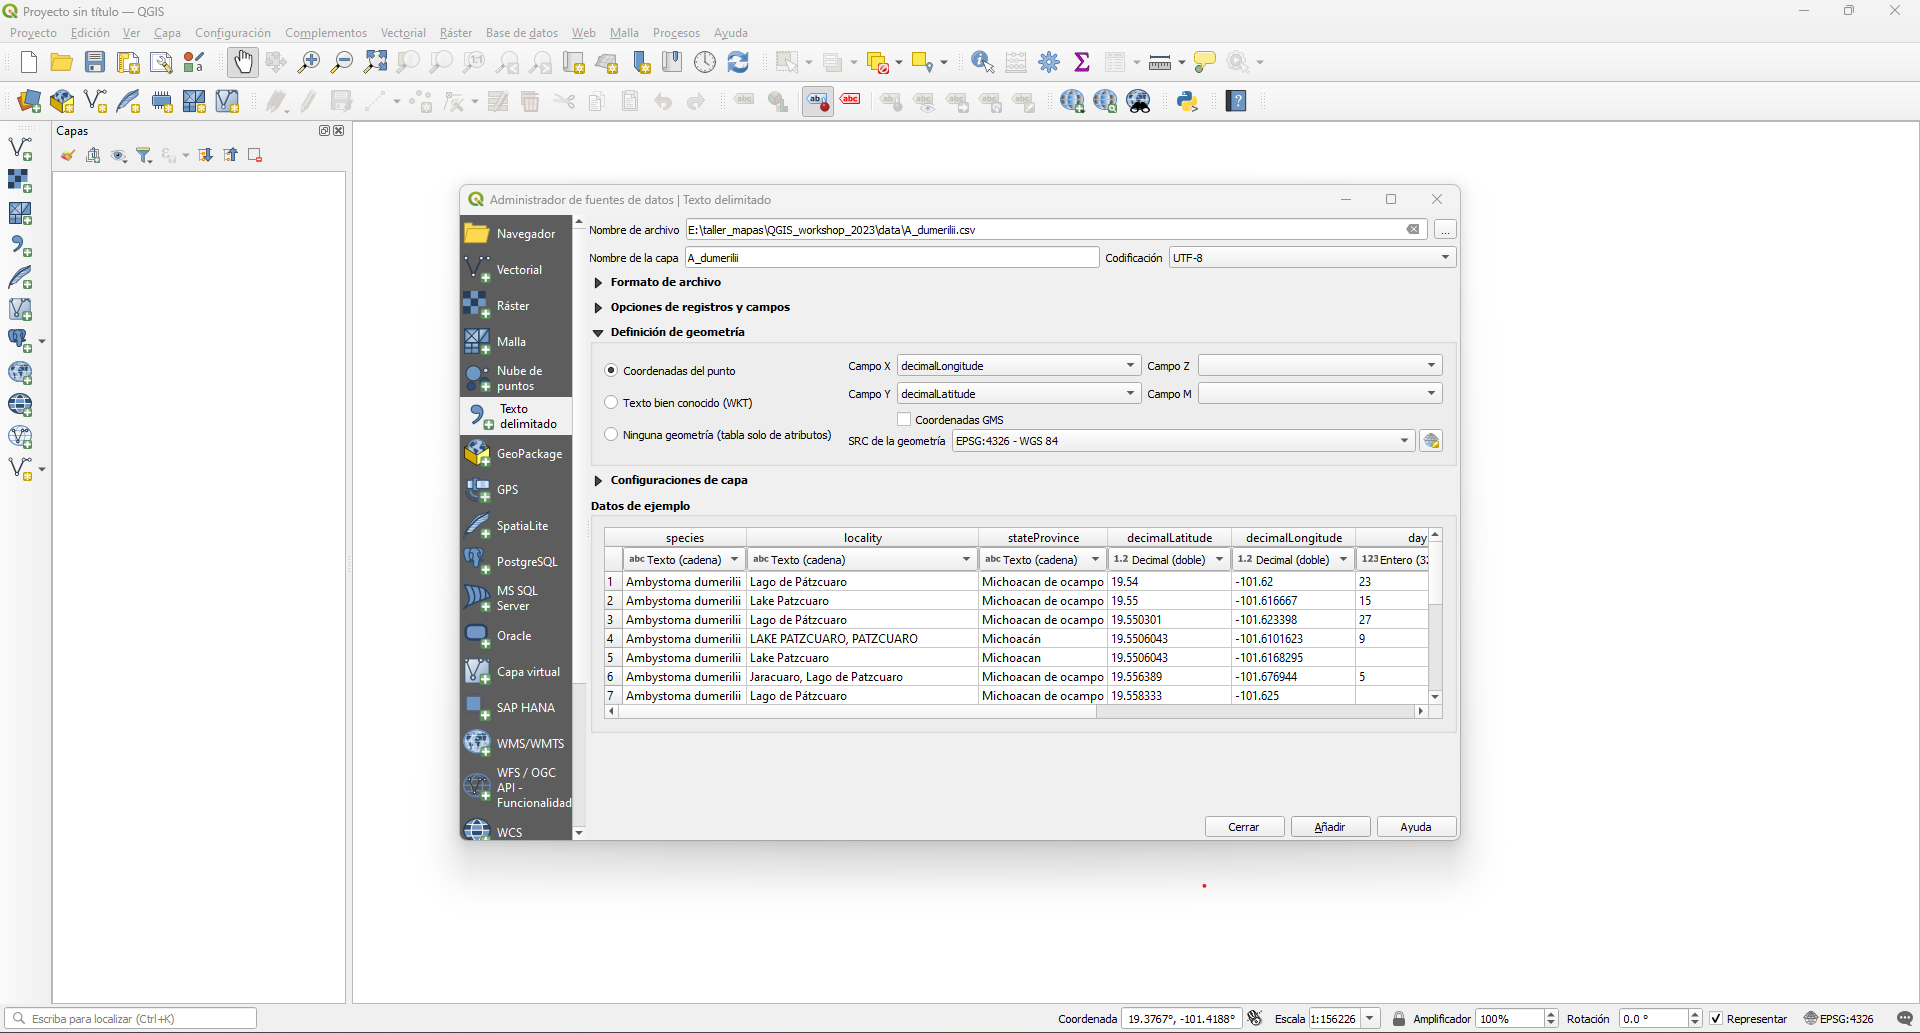
Task: Open the Campo X dropdown
Action: (1018, 365)
